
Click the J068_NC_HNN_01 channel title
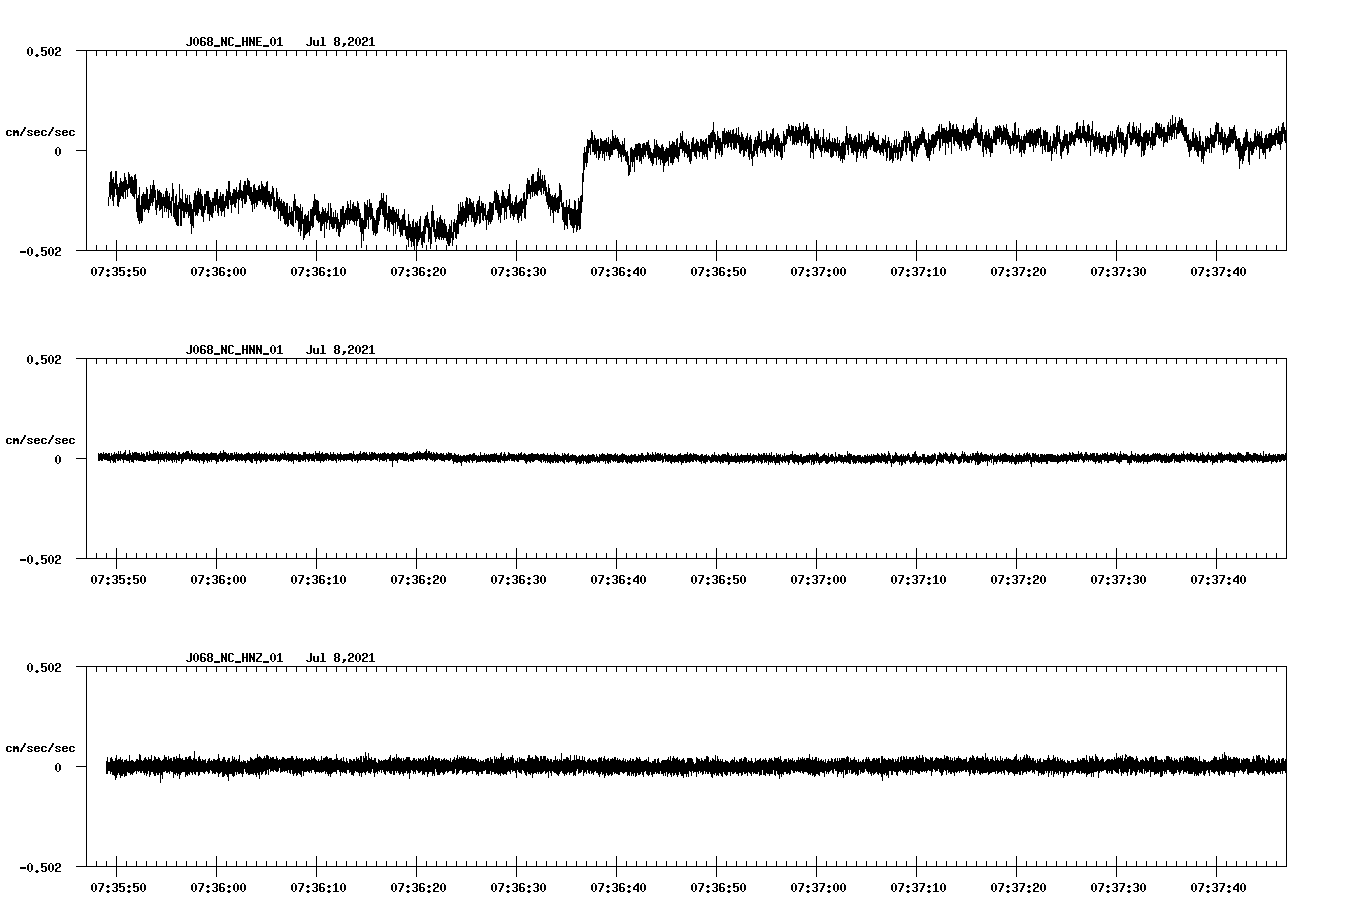coord(234,350)
